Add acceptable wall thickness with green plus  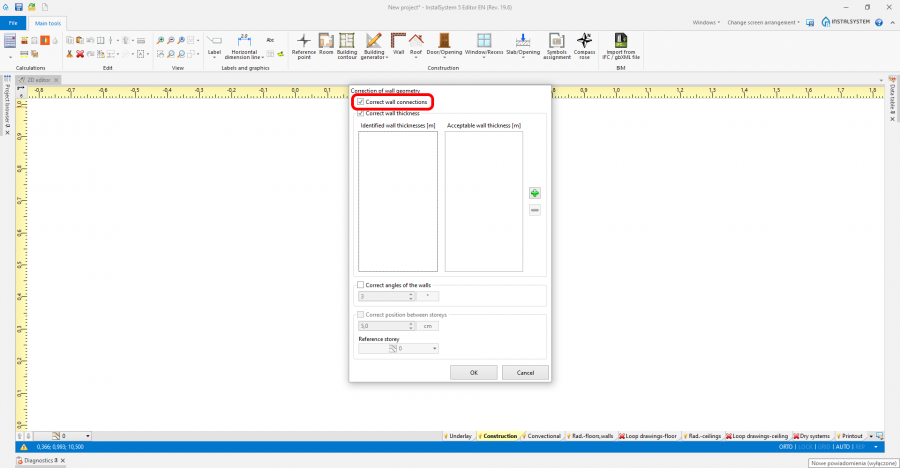(x=534, y=193)
